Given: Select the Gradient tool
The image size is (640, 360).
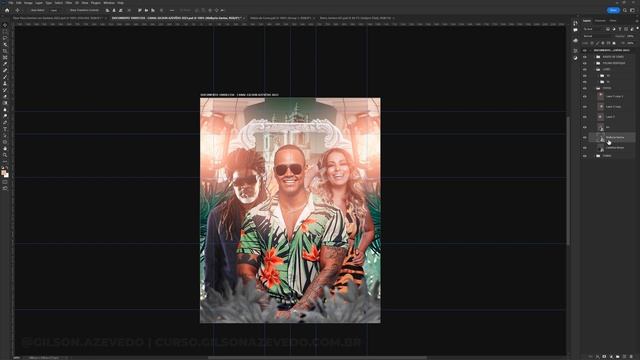Looking at the screenshot, I should (x=5, y=103).
